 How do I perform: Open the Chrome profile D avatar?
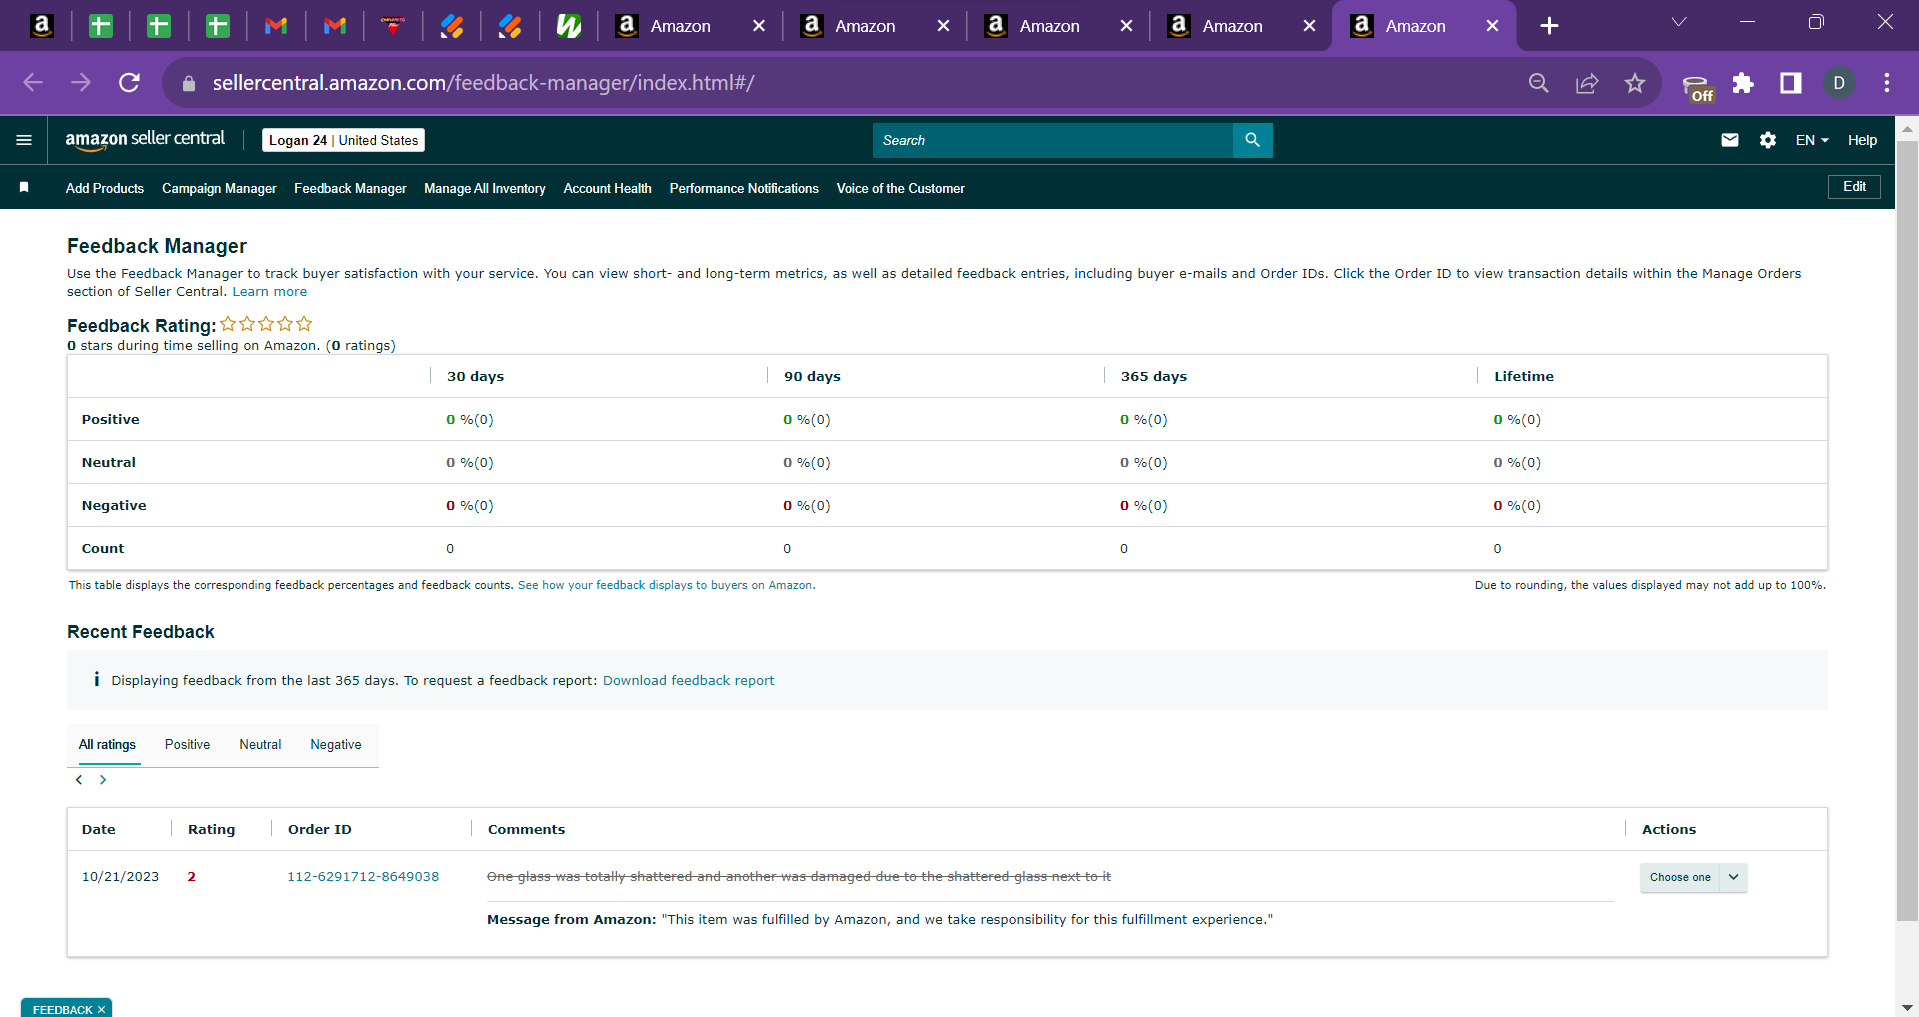(x=1839, y=83)
